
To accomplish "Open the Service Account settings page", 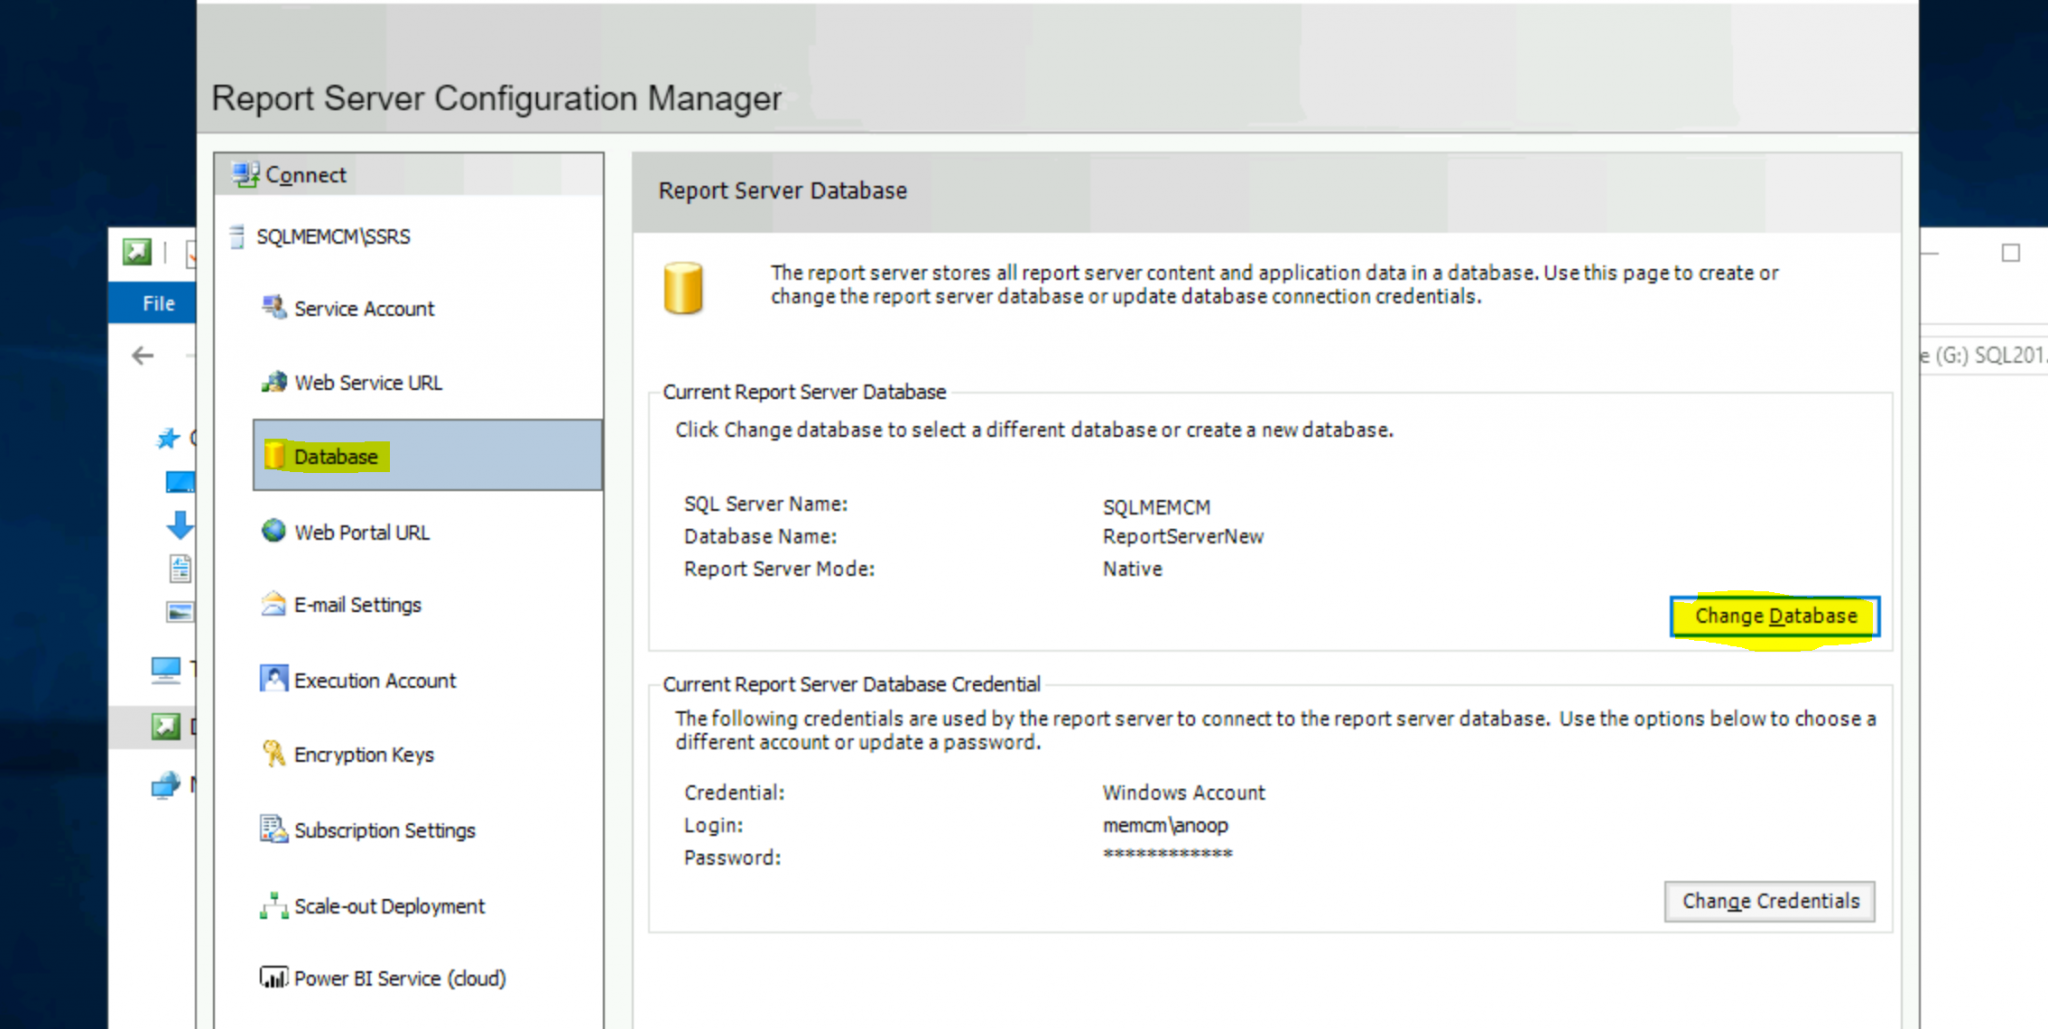I will click(363, 308).
